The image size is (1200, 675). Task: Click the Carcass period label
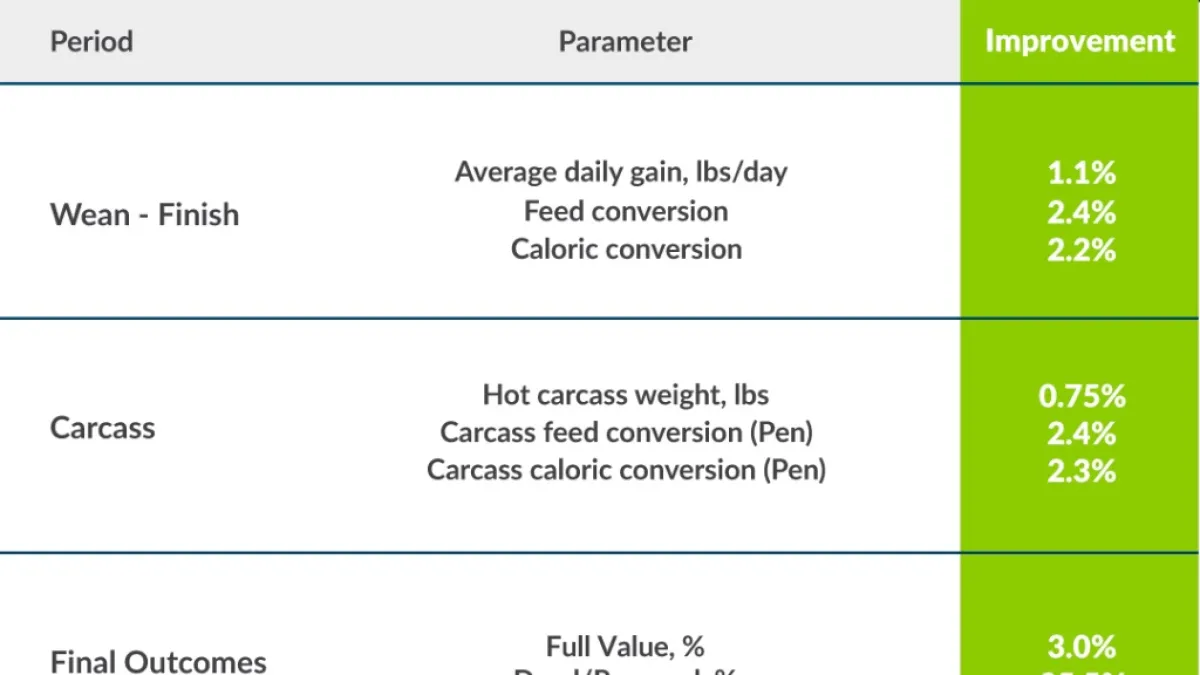(103, 428)
